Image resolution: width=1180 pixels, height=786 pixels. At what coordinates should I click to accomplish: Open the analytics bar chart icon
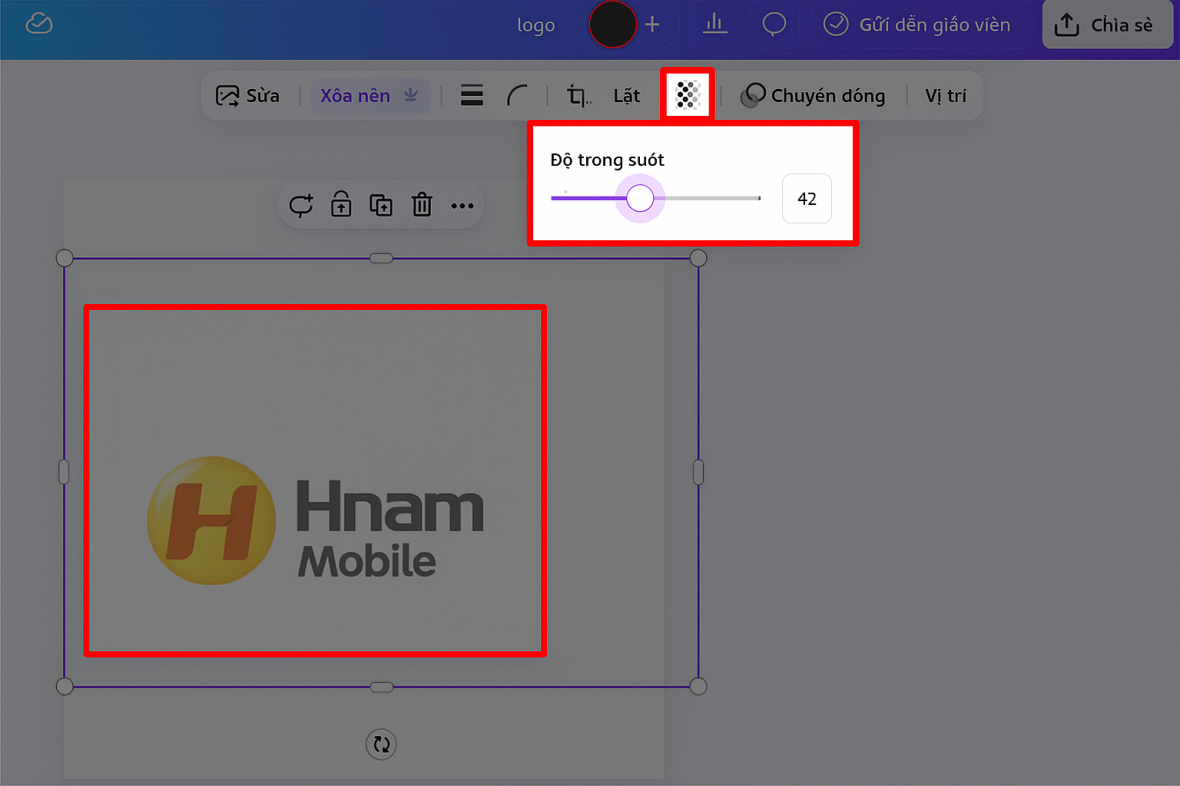(x=715, y=24)
